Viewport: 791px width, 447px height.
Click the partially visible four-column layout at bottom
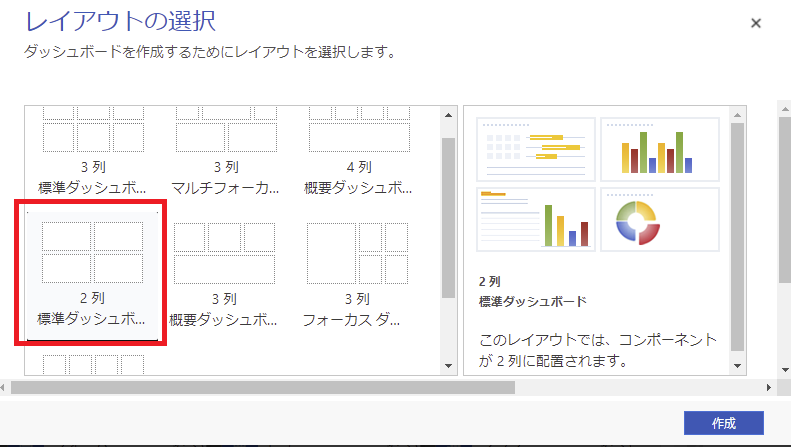(93, 364)
